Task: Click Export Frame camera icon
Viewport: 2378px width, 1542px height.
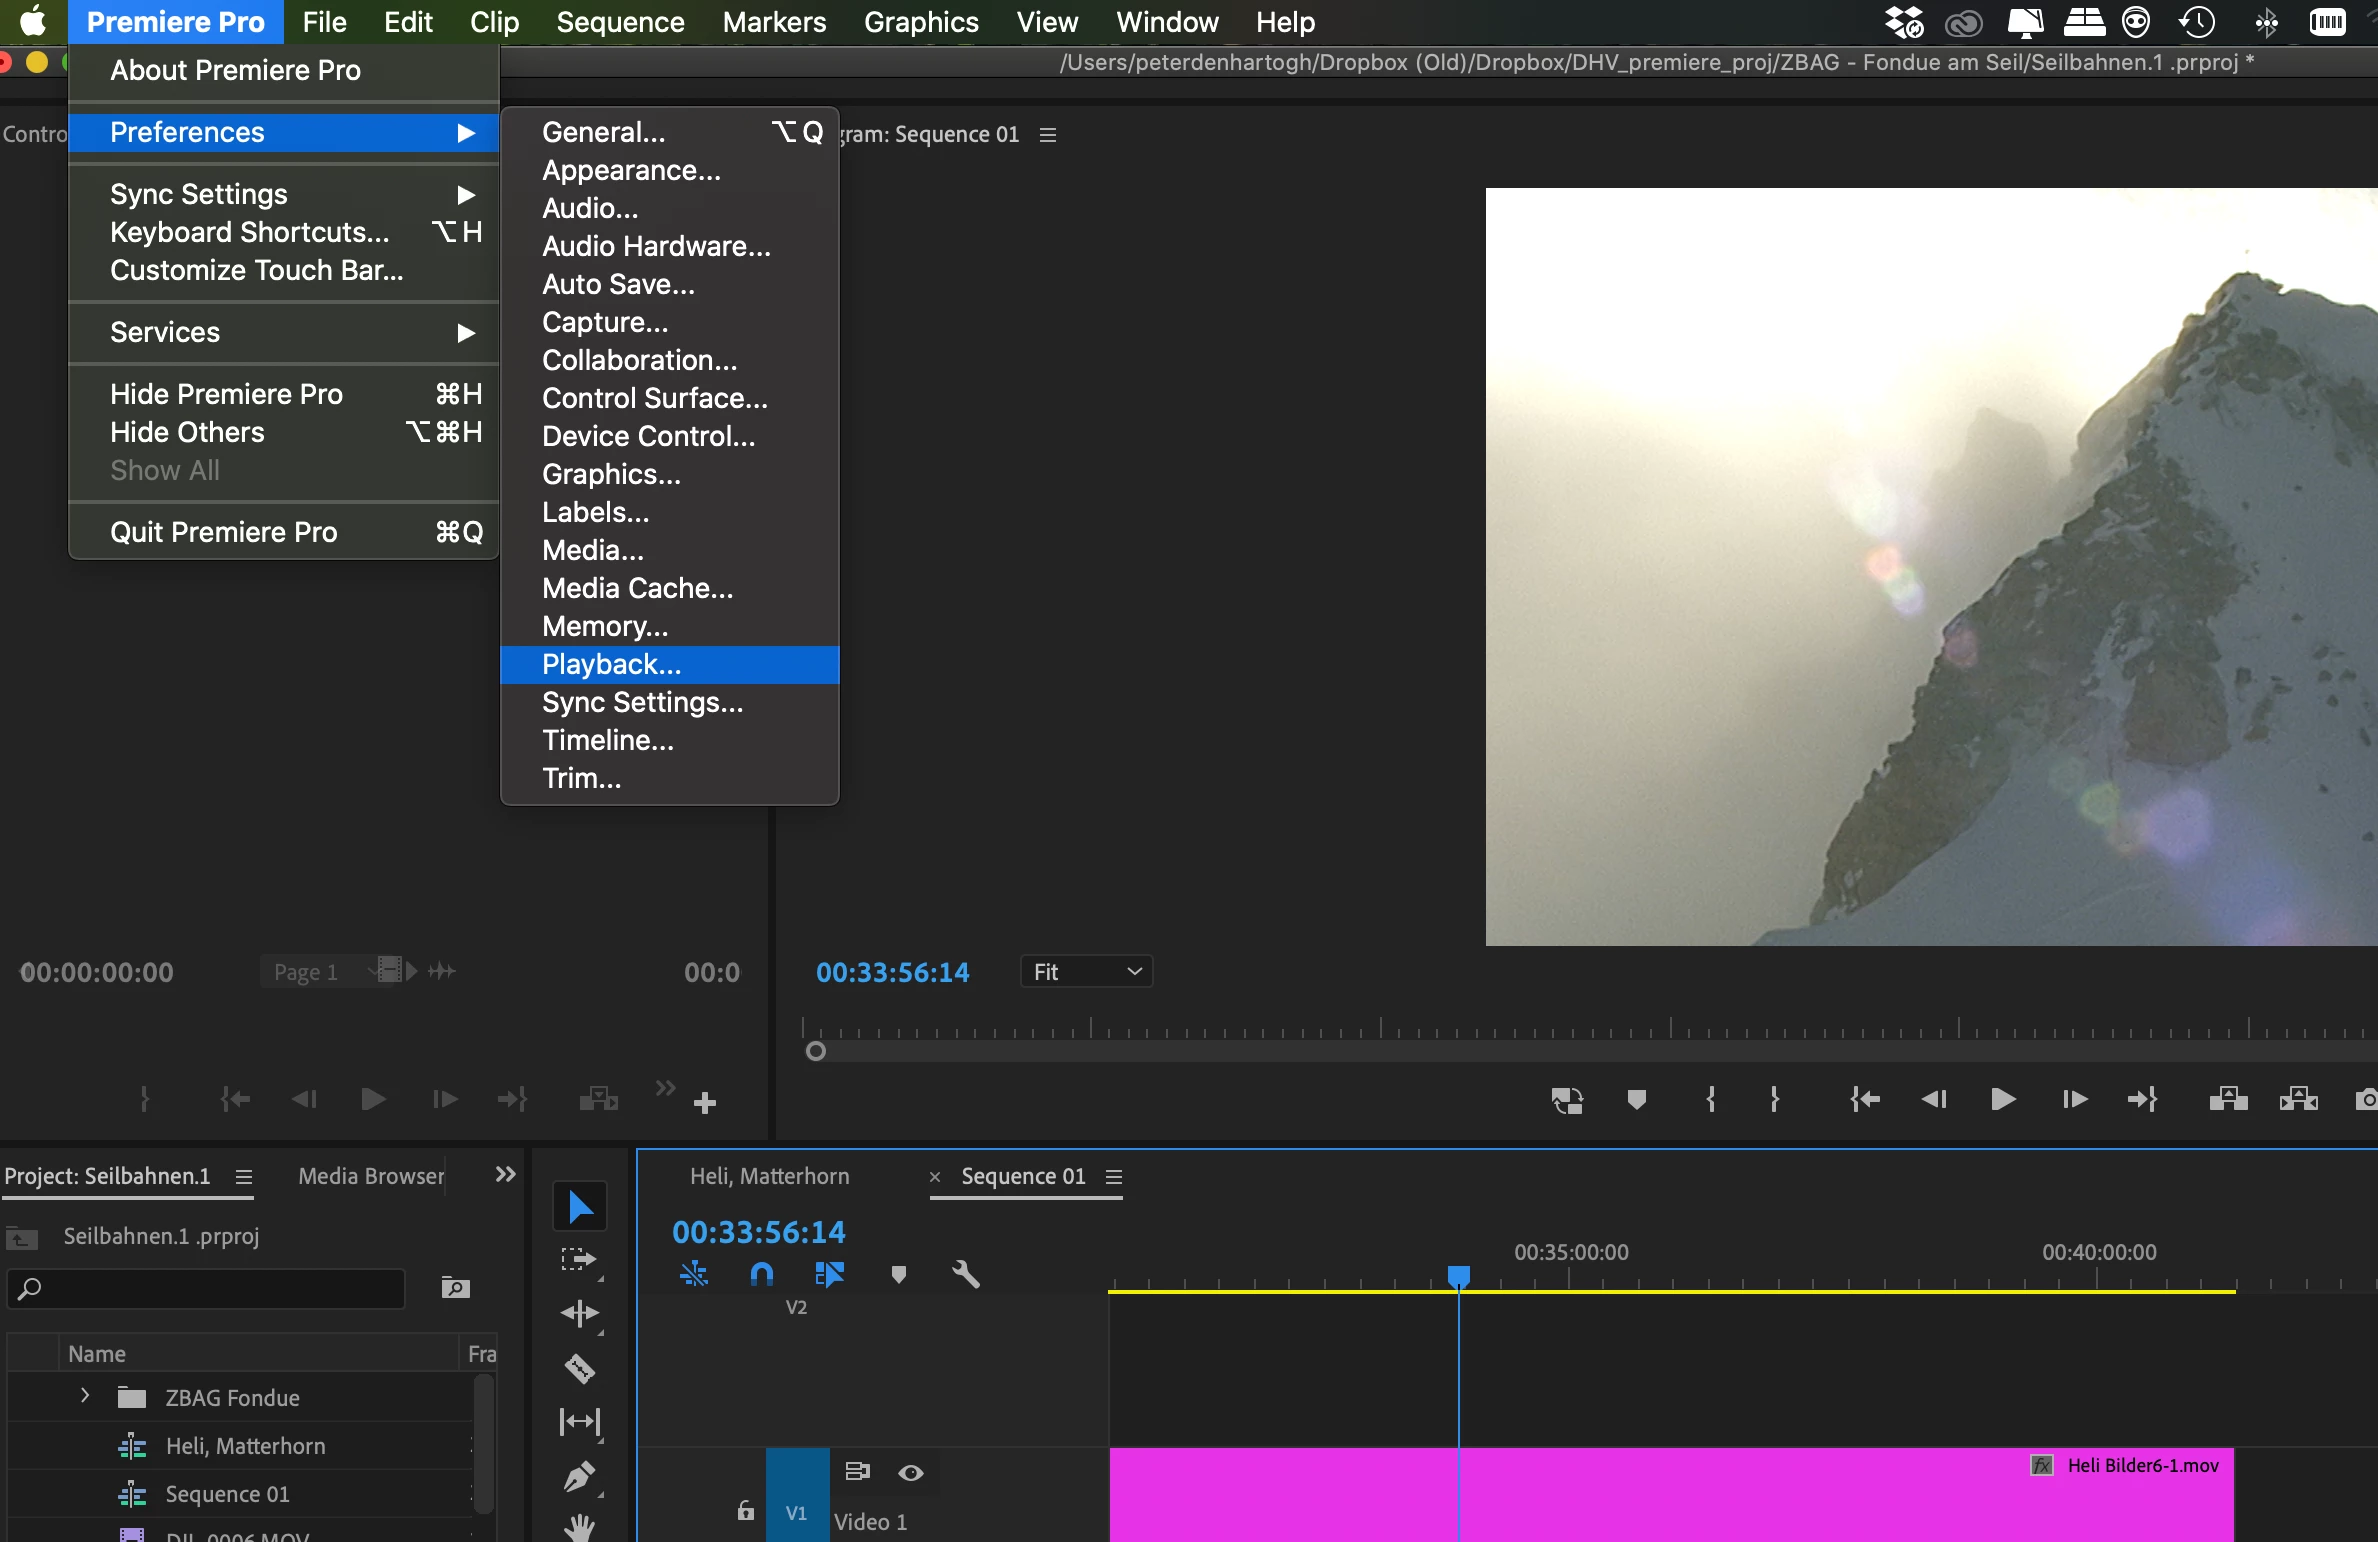Action: 2366,1100
